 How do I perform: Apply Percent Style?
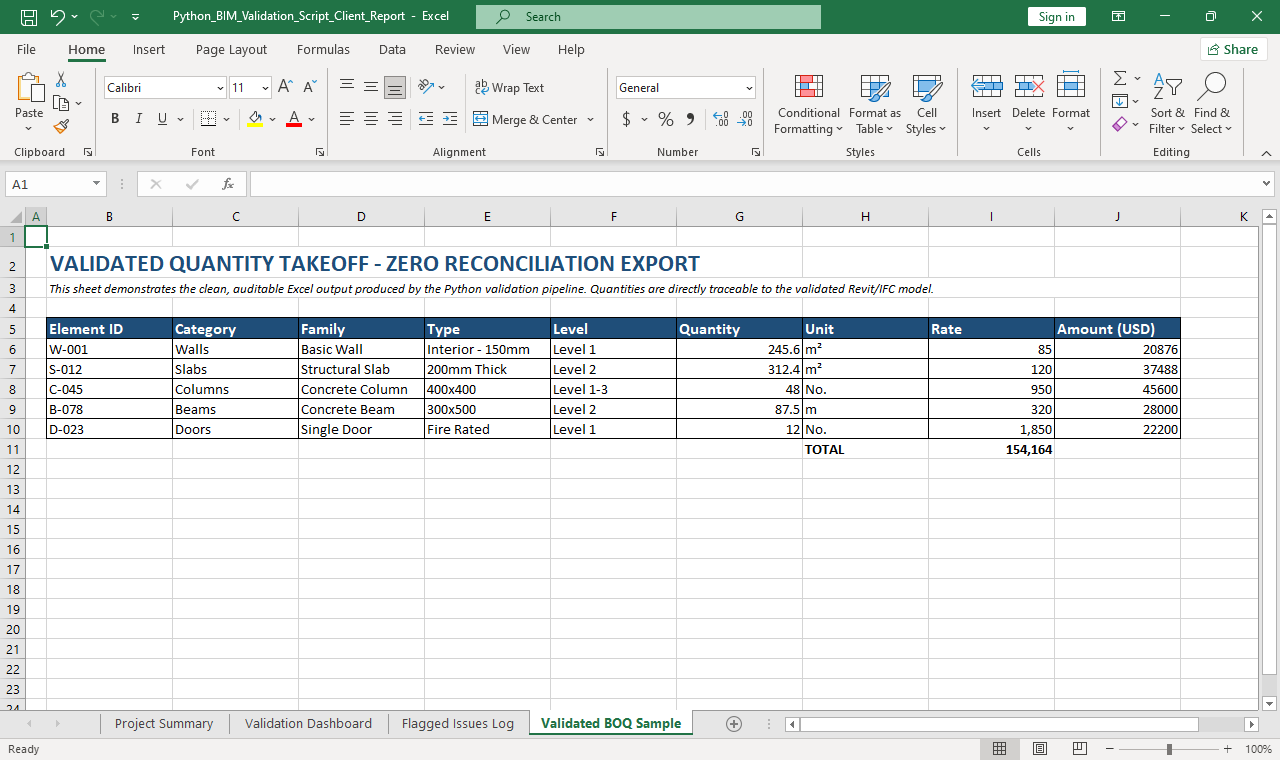click(x=666, y=119)
